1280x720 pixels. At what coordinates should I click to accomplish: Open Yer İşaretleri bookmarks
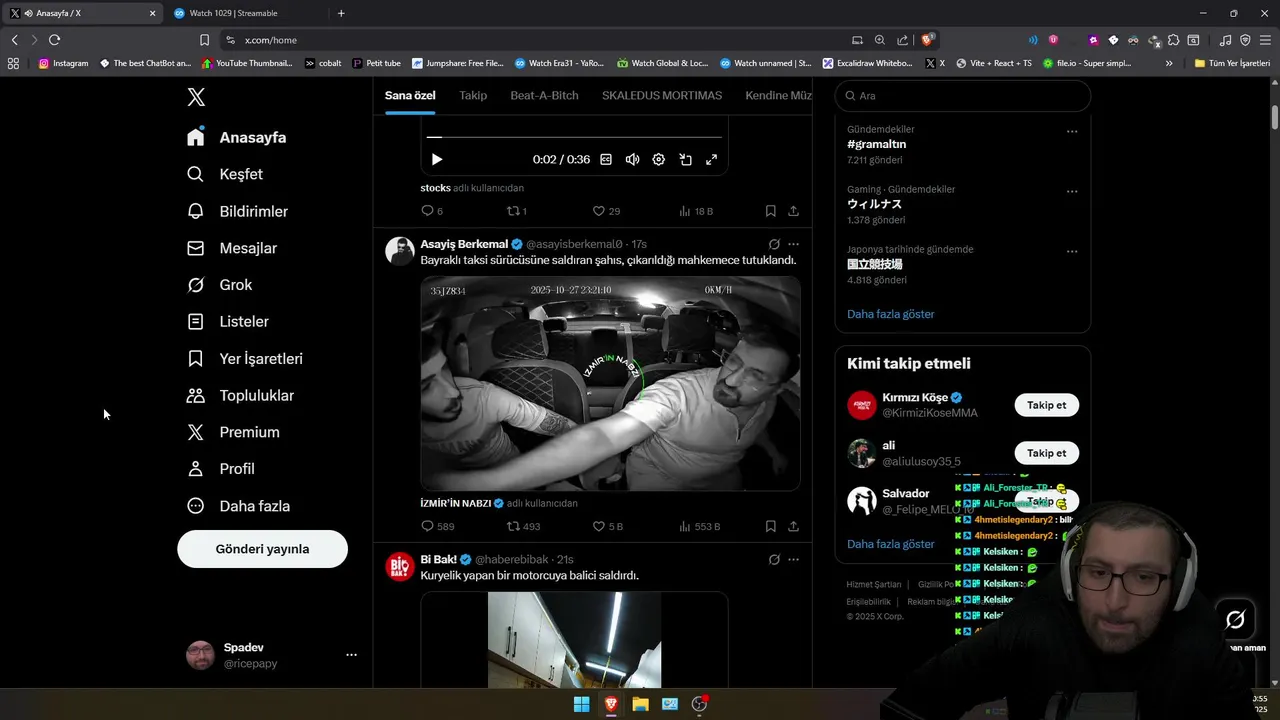coord(245,358)
